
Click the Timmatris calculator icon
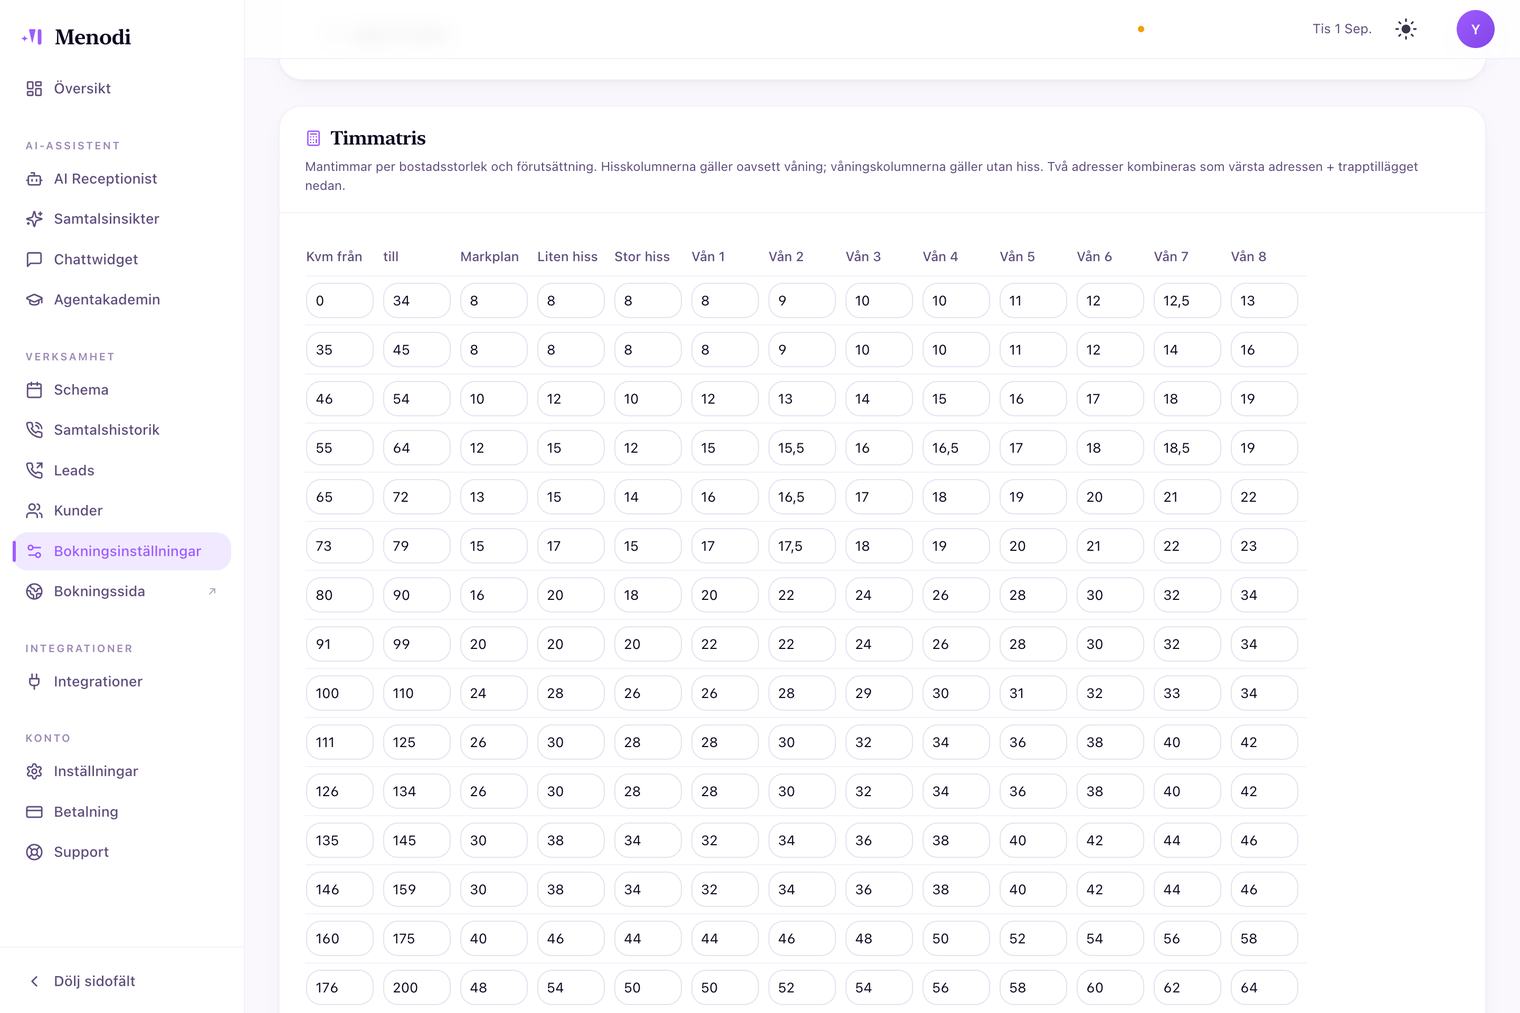[x=313, y=138]
